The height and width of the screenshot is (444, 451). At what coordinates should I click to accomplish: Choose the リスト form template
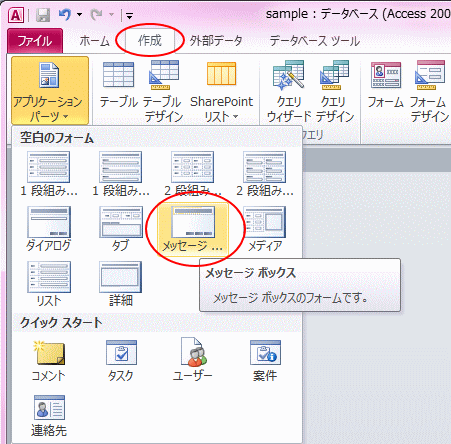point(49,284)
